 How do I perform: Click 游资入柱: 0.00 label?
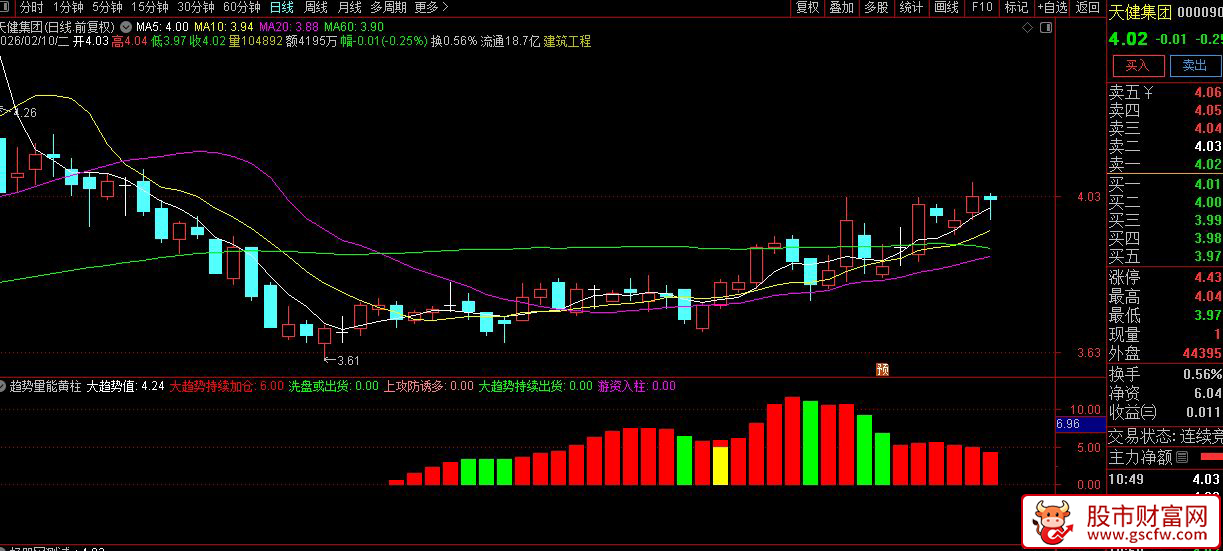pyautogui.click(x=636, y=386)
